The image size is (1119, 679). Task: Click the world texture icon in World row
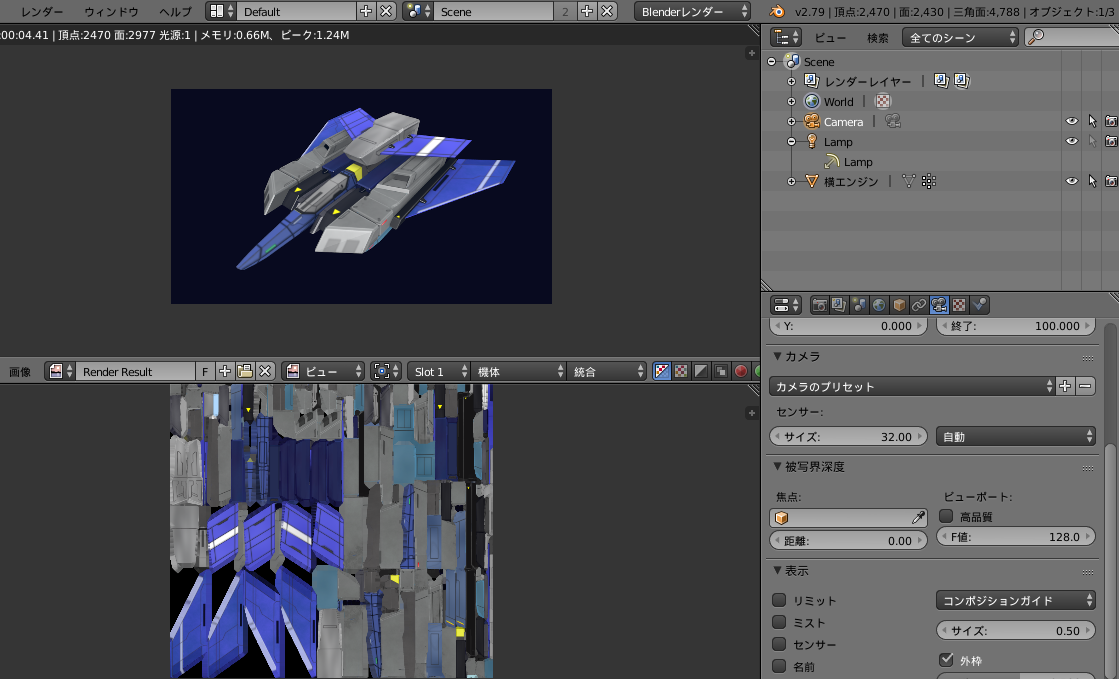click(x=883, y=101)
